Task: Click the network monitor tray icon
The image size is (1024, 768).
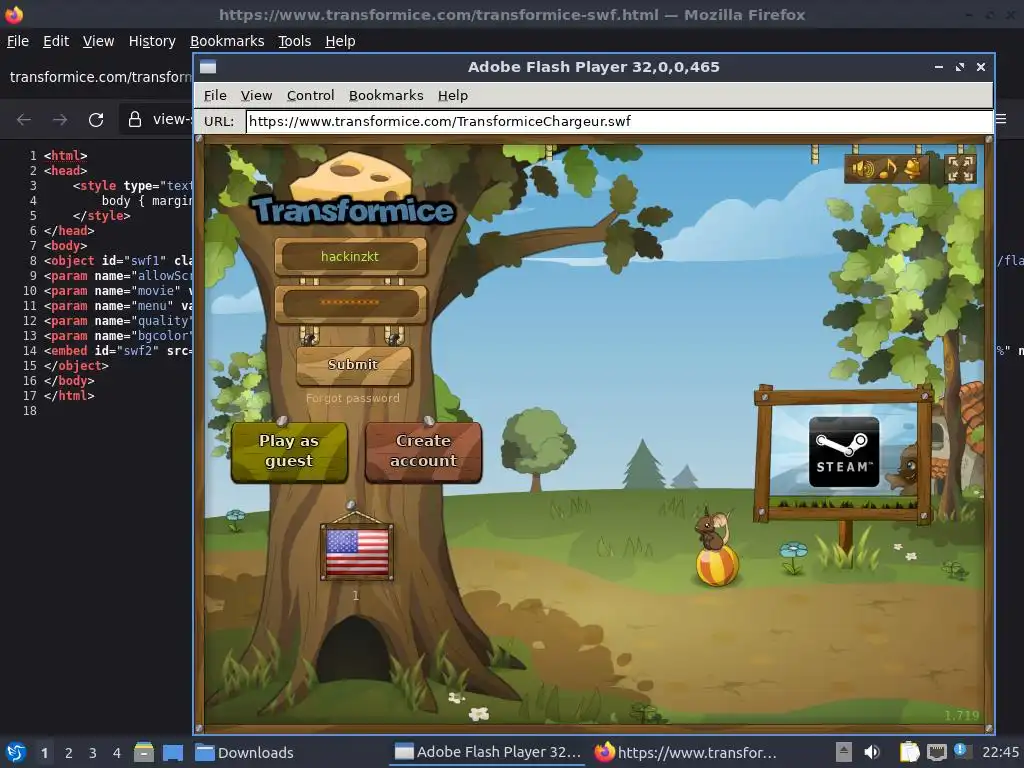Action: pos(936,752)
